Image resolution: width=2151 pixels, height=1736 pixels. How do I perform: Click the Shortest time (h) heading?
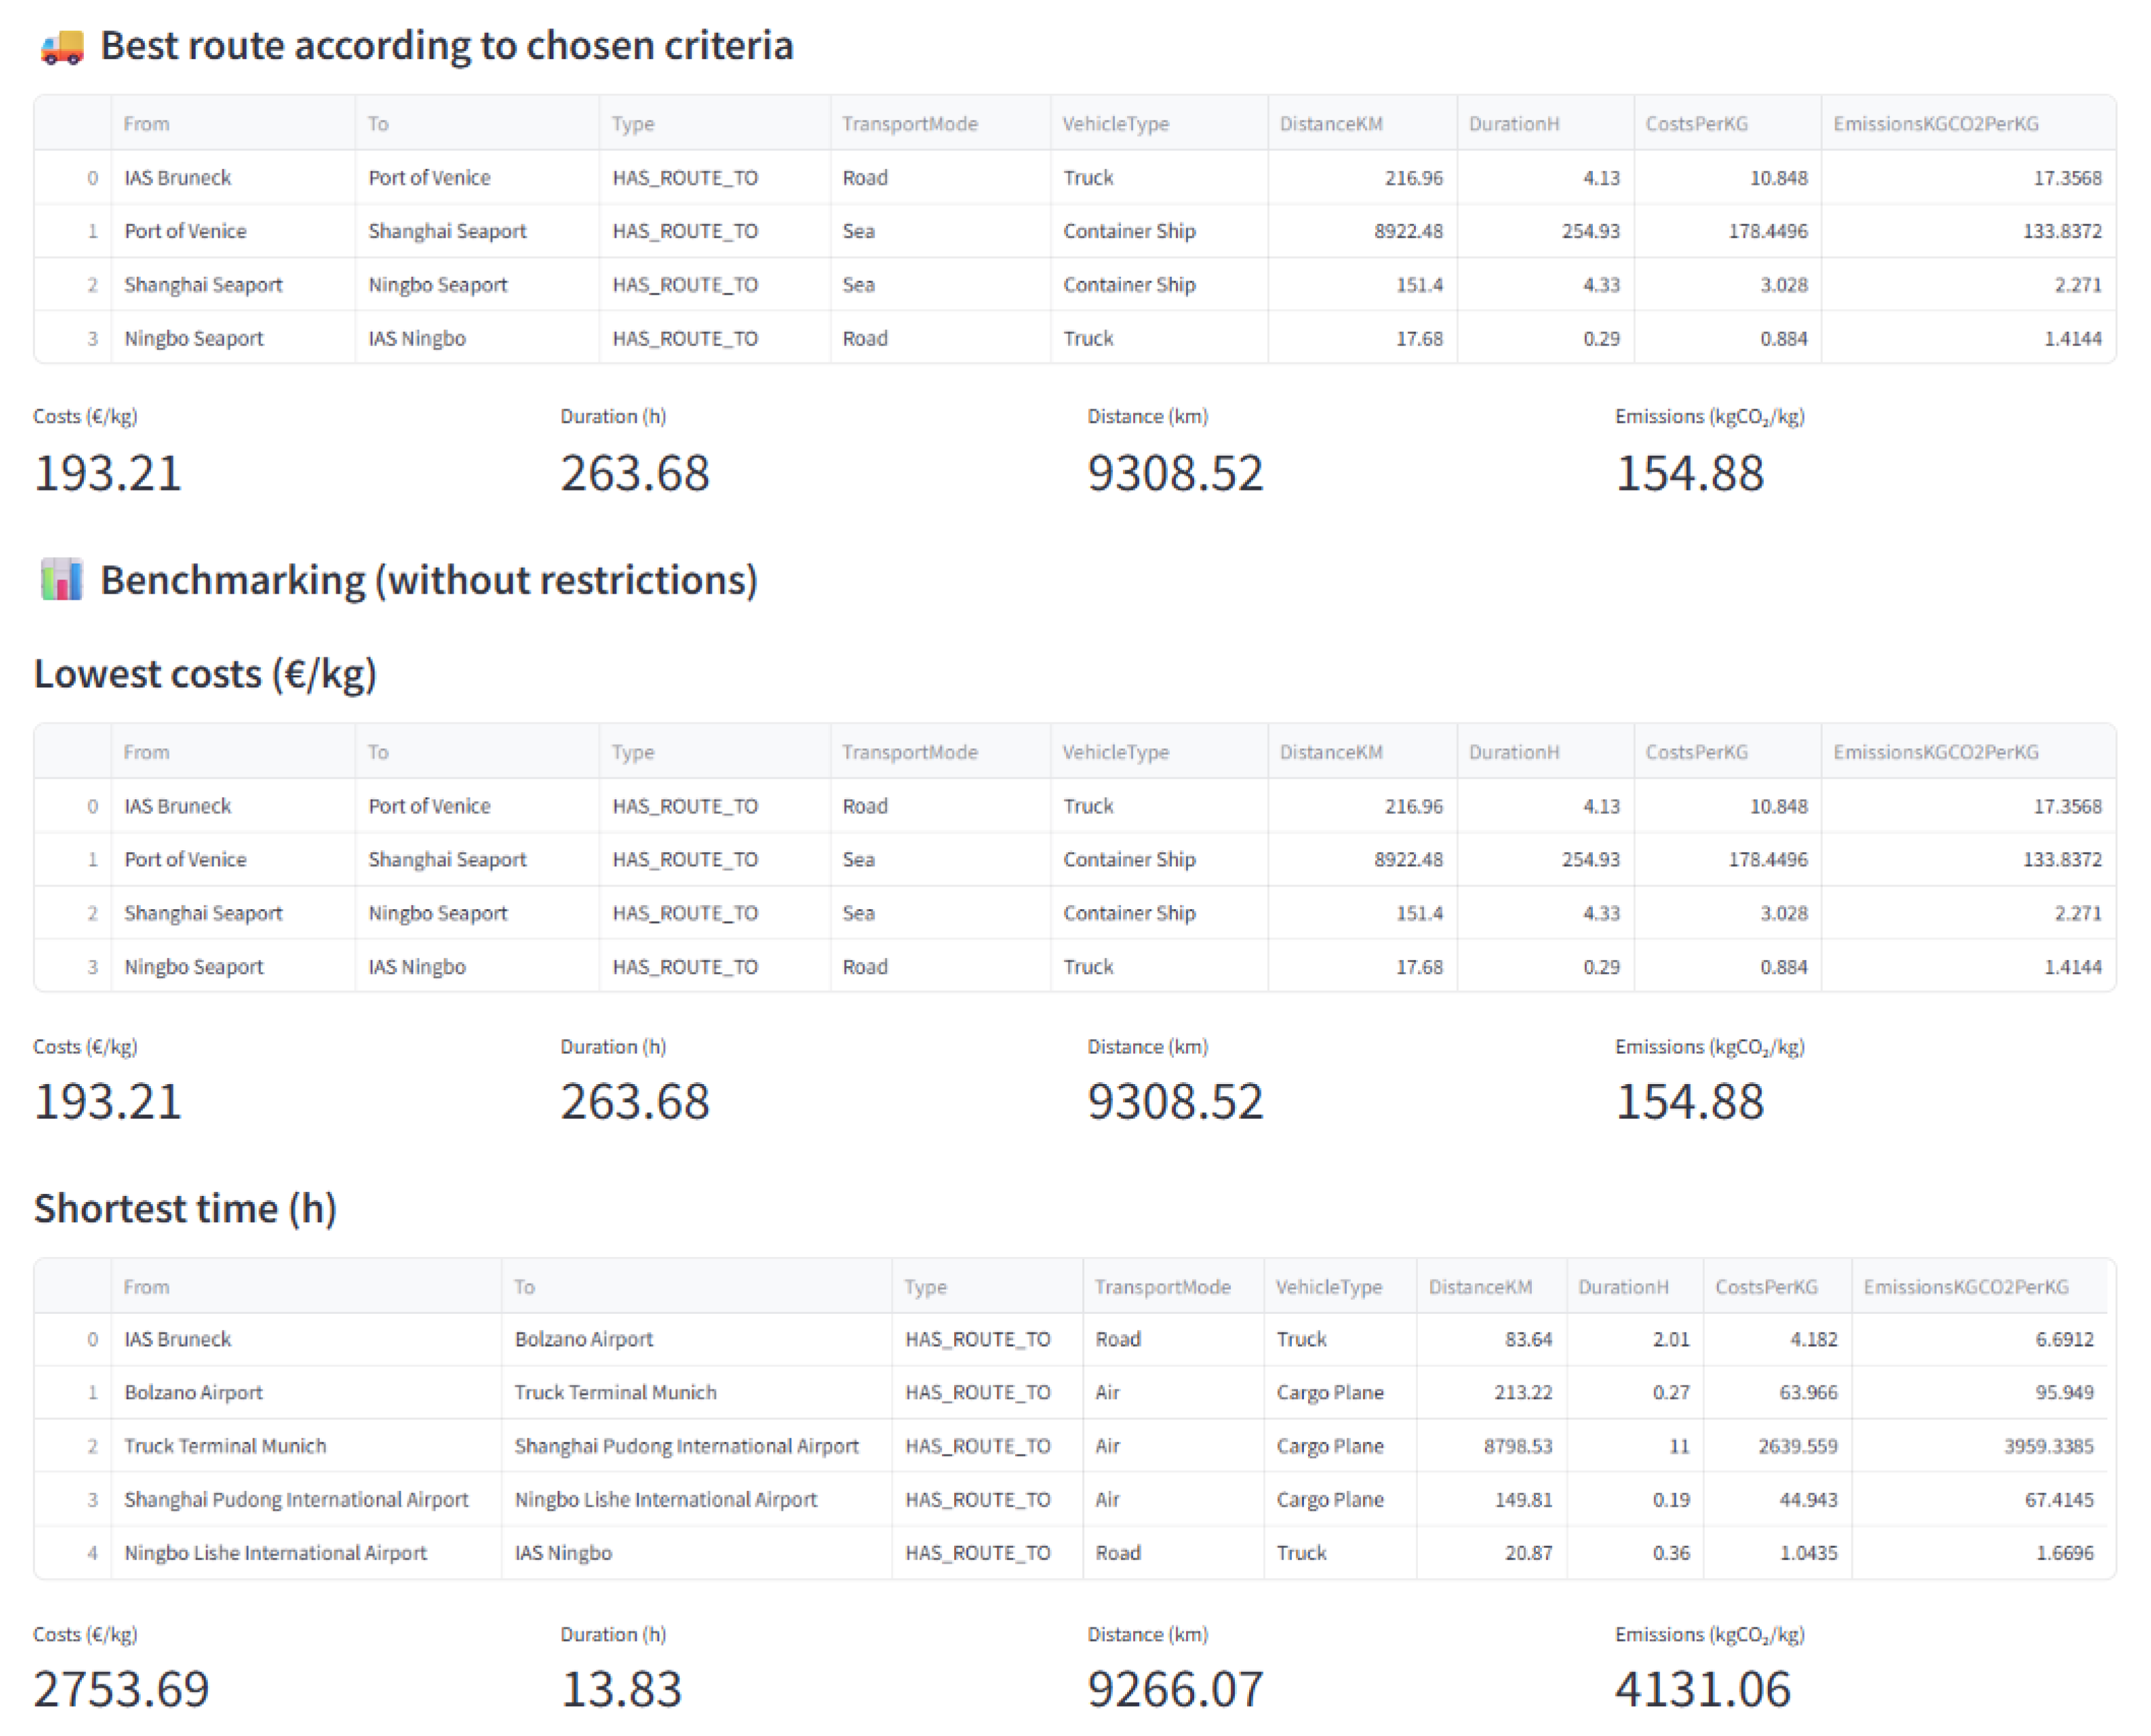[185, 1208]
